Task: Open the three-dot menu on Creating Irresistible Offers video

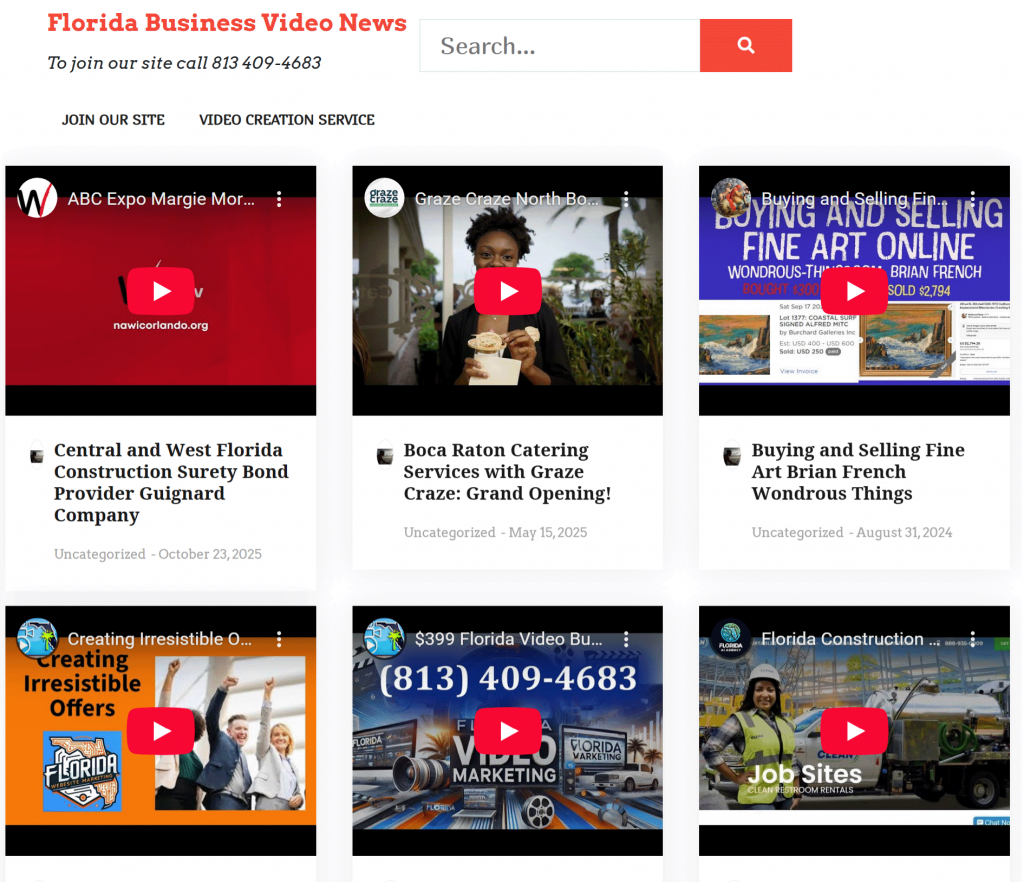Action: pos(279,639)
